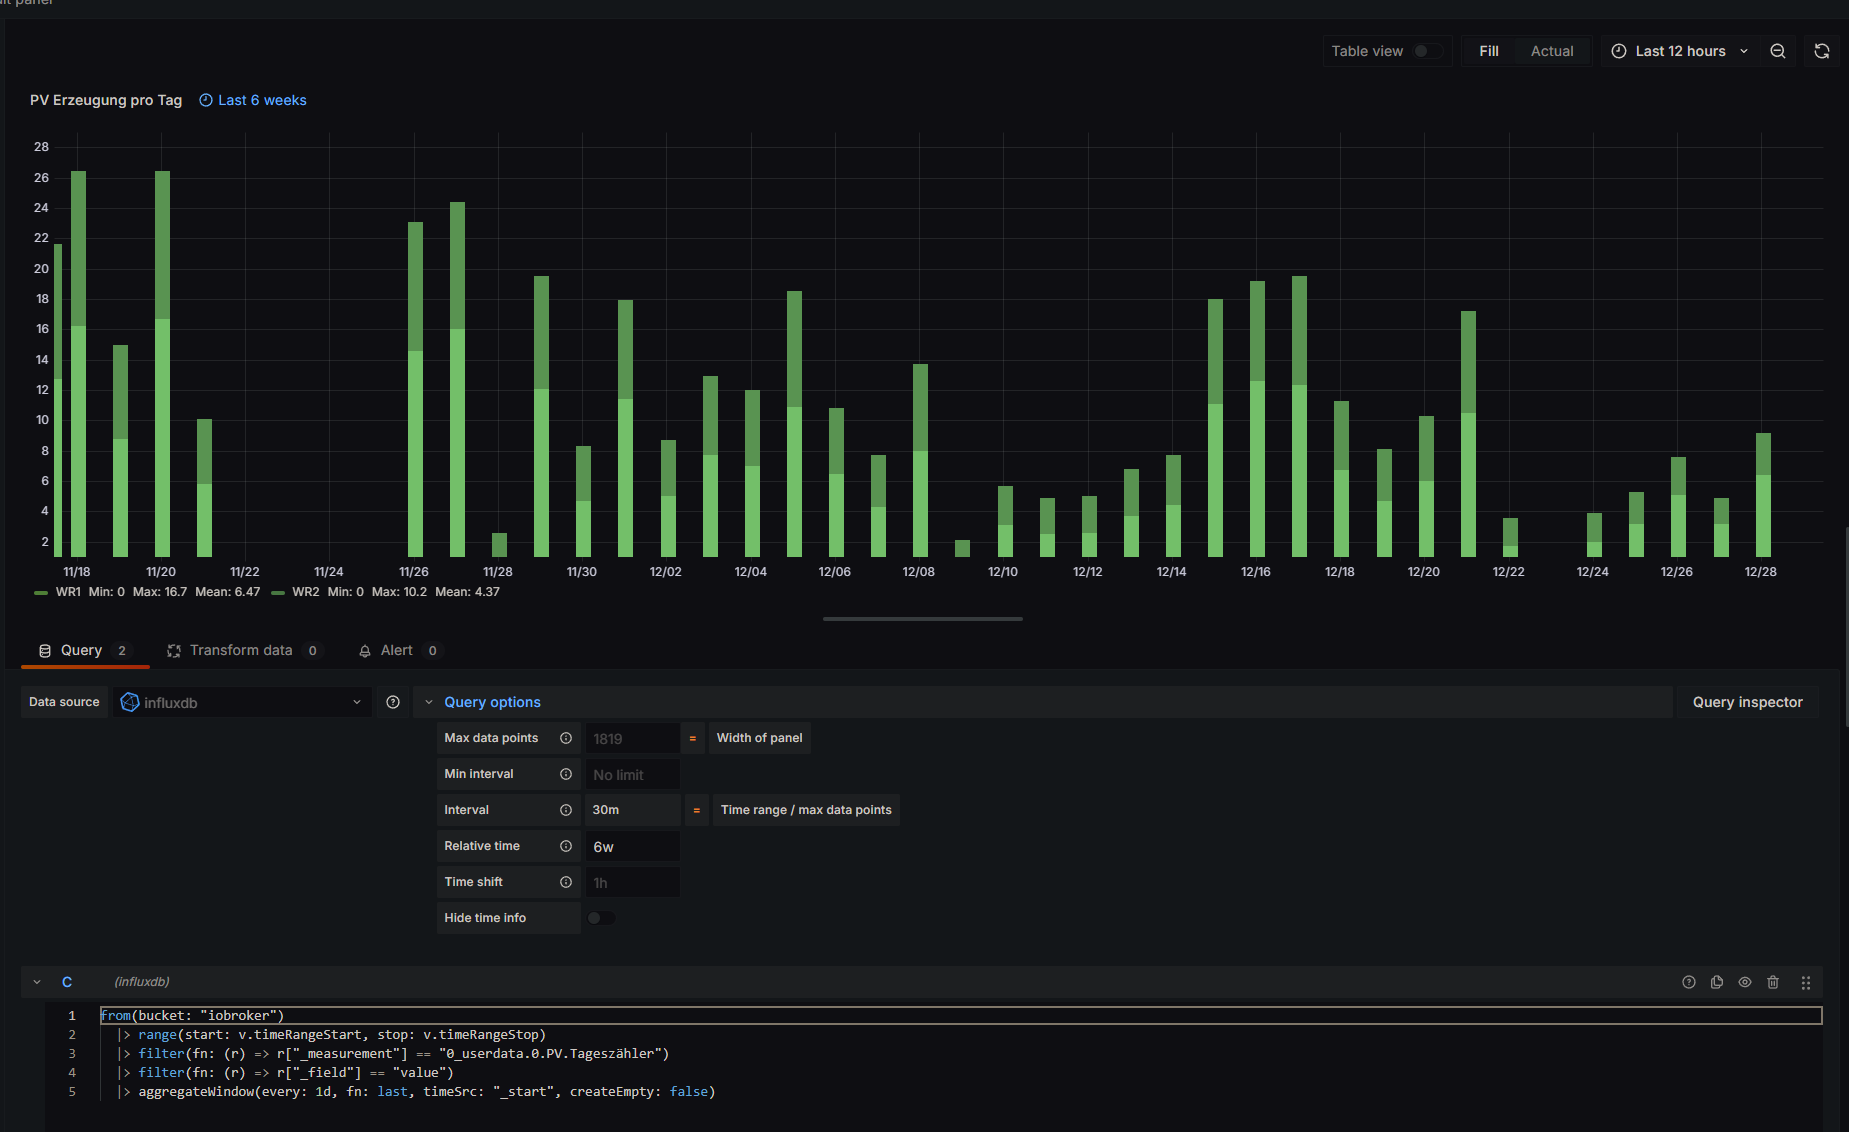Click the query name C
This screenshot has height=1132, width=1849.
click(x=67, y=982)
